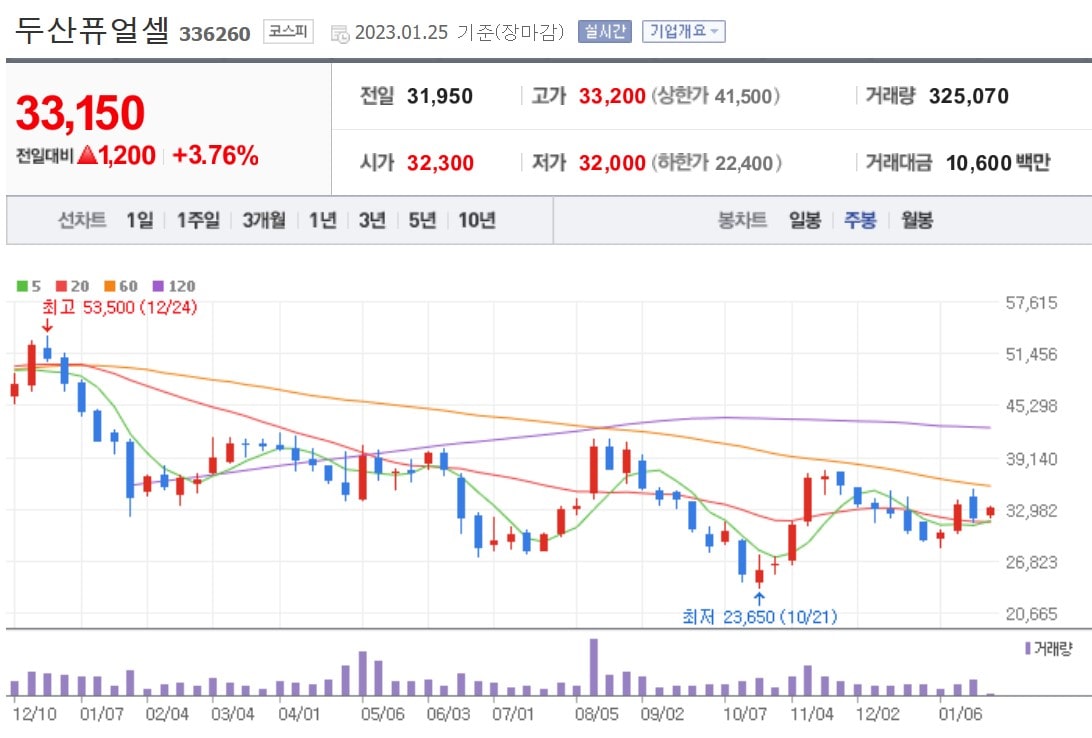Viewport: 1092px width, 738px height.
Task: Select the 1주일 line chart tab
Action: [x=198, y=221]
